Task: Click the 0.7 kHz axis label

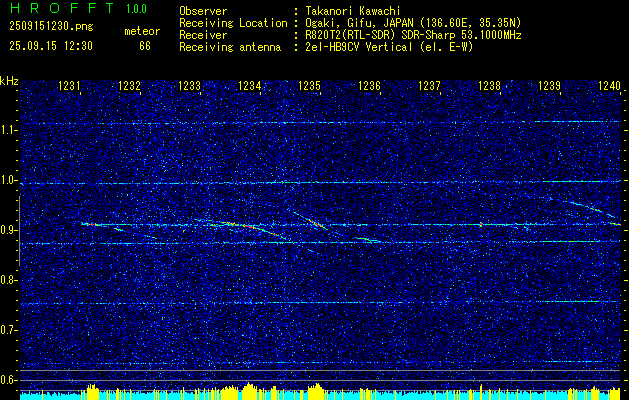Action: pyautogui.click(x=8, y=330)
